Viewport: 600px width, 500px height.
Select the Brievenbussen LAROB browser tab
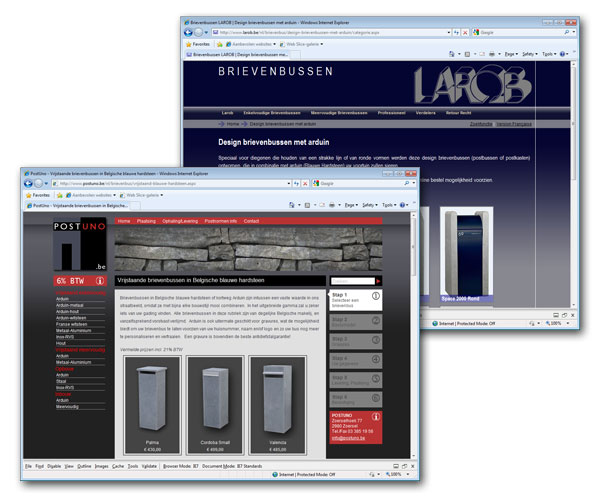(236, 54)
